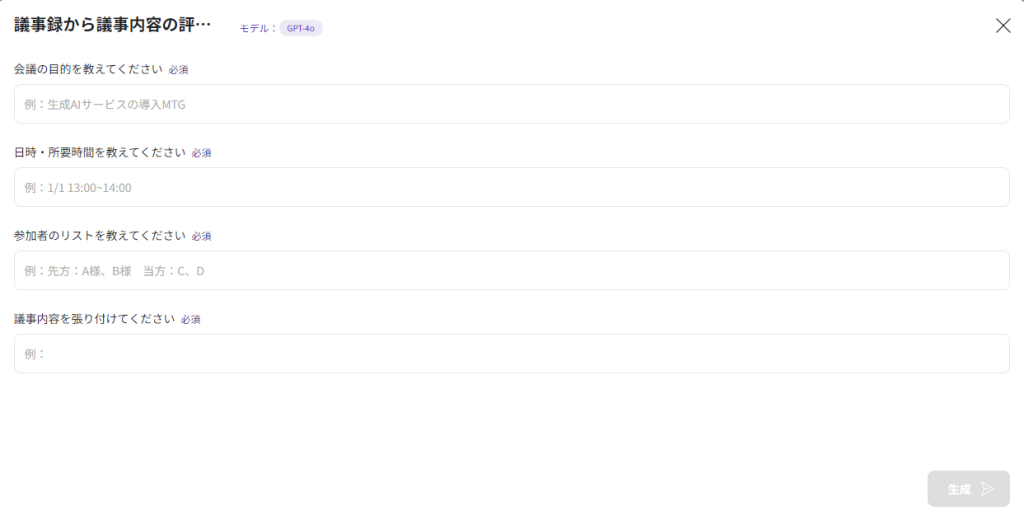Click 必須 badge beside 議事内容 label
Viewport: 1024px width, 520px height.
[190, 319]
